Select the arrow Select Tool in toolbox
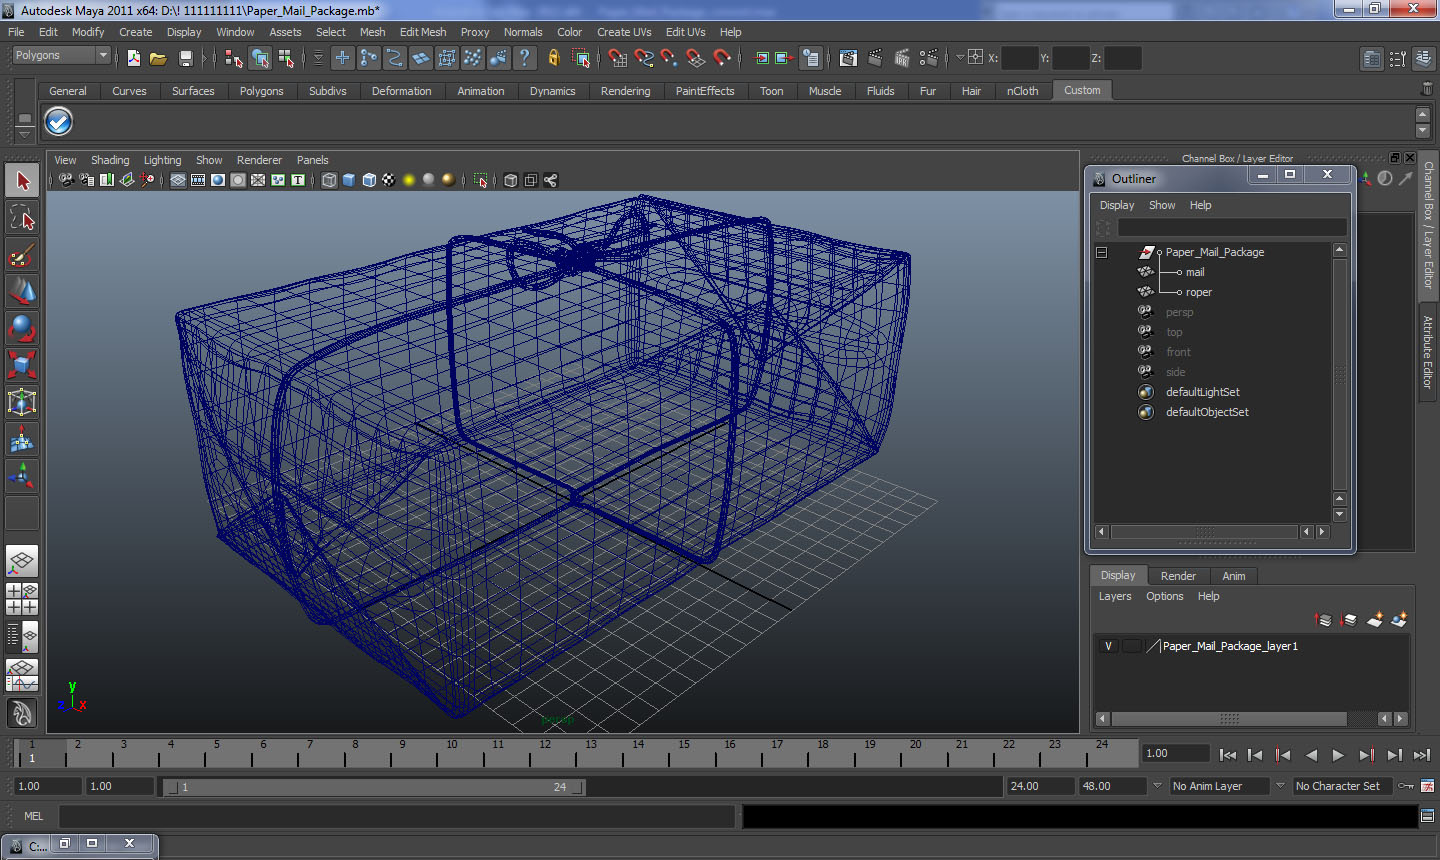Image resolution: width=1440 pixels, height=860 pixels. [x=22, y=181]
